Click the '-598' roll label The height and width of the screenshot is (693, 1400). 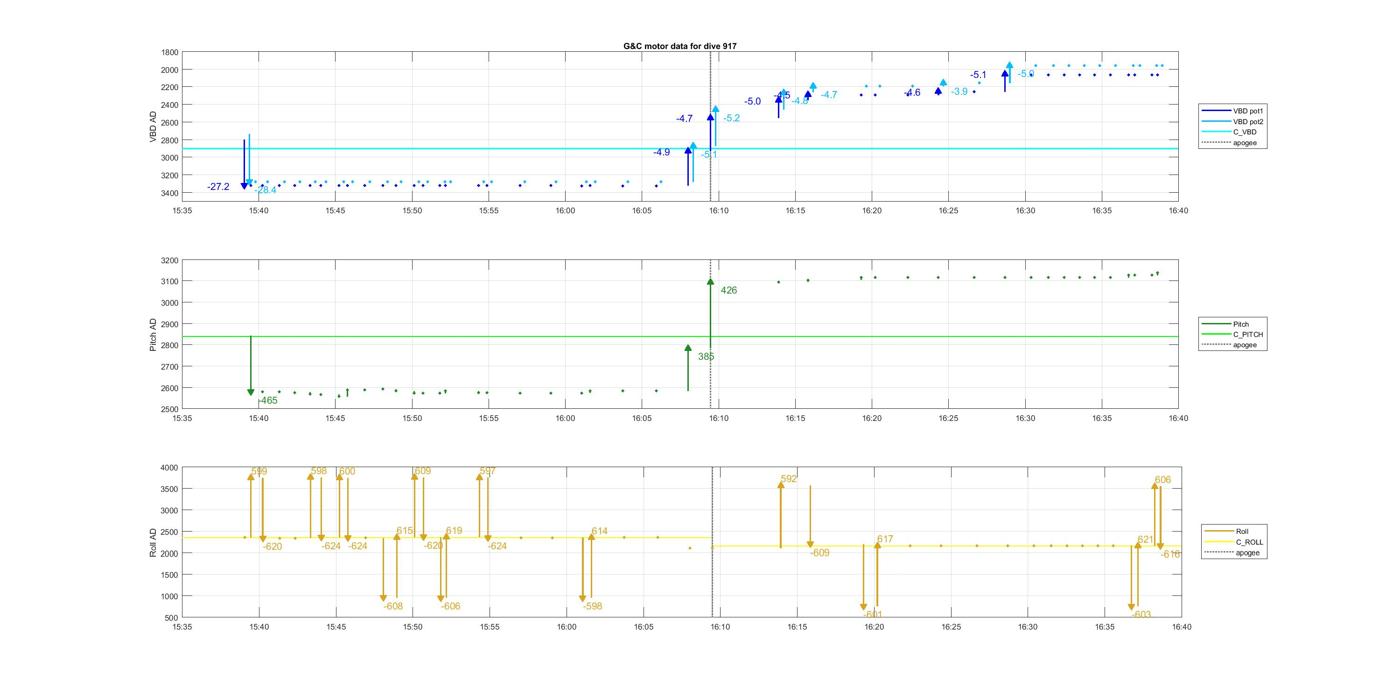pyautogui.click(x=593, y=607)
